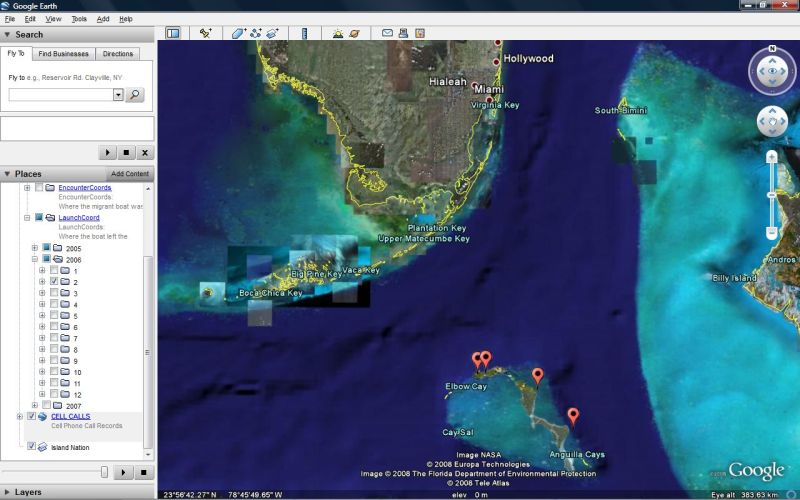Open the Fly to input dropdown arrow

click(x=118, y=94)
